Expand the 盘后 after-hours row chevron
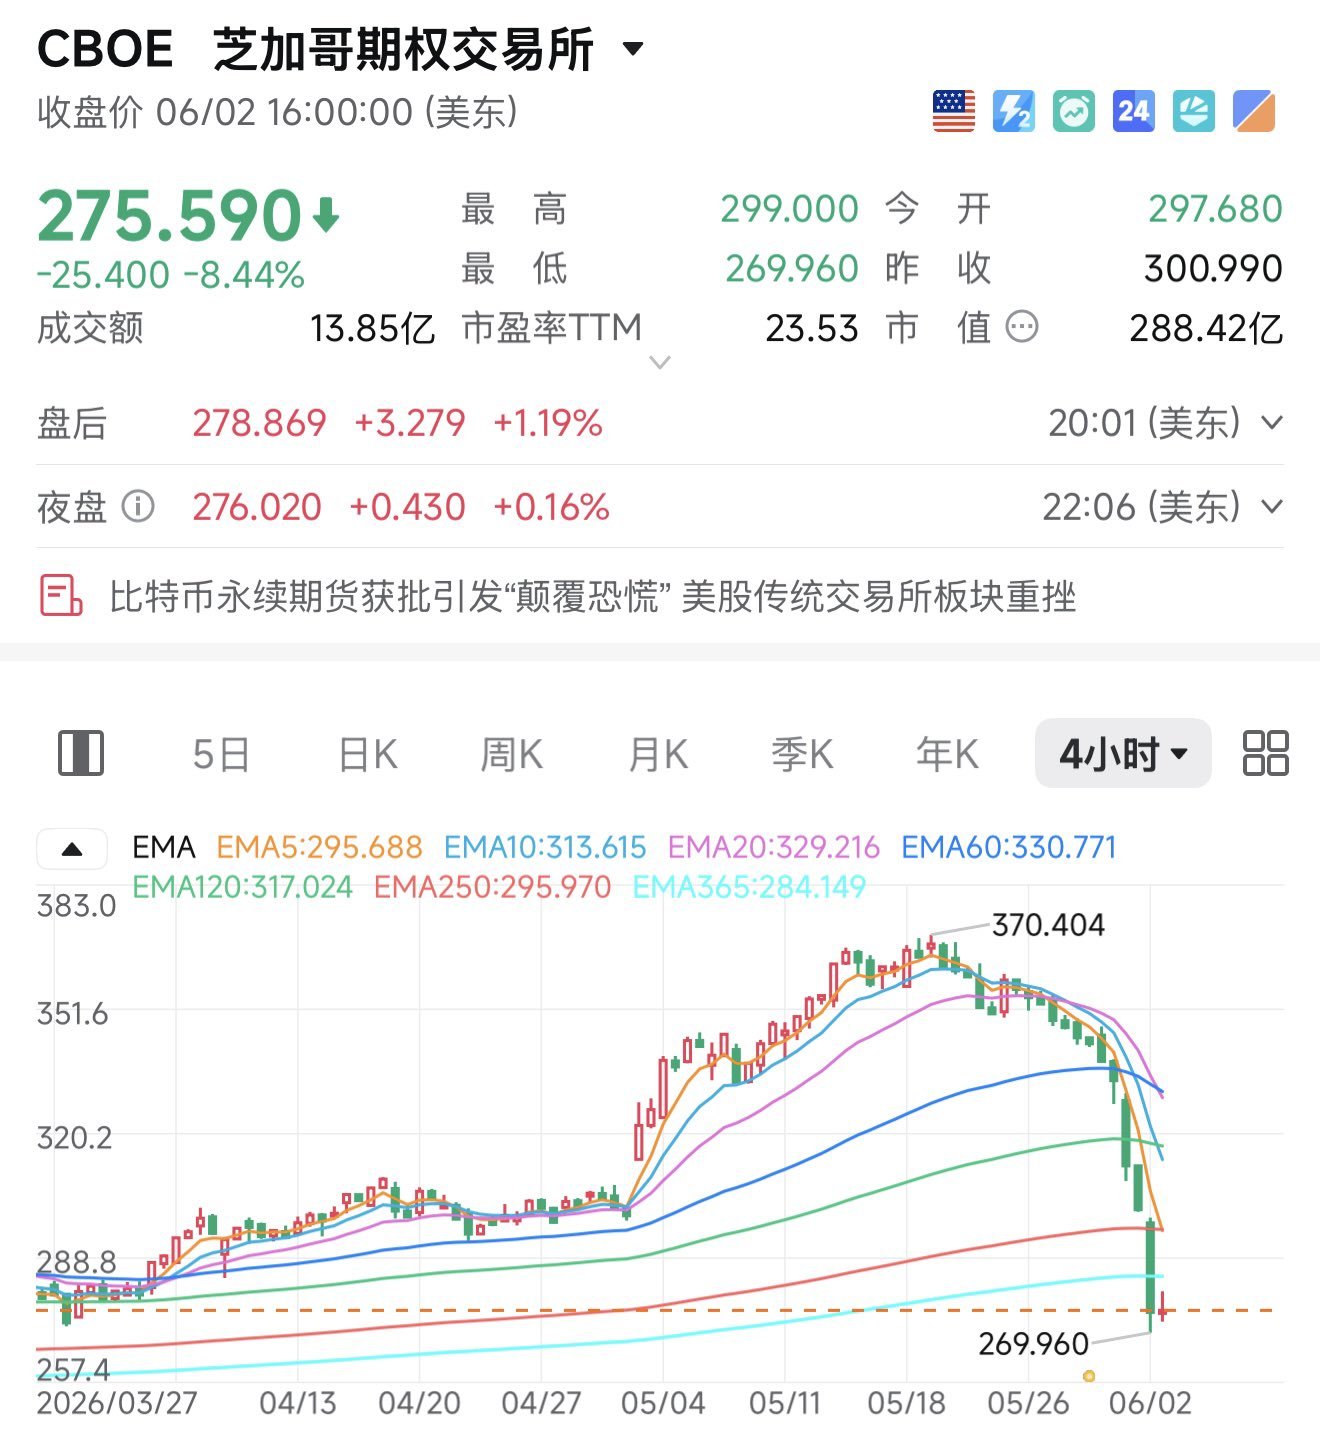The width and height of the screenshot is (1320, 1436). 1271,423
